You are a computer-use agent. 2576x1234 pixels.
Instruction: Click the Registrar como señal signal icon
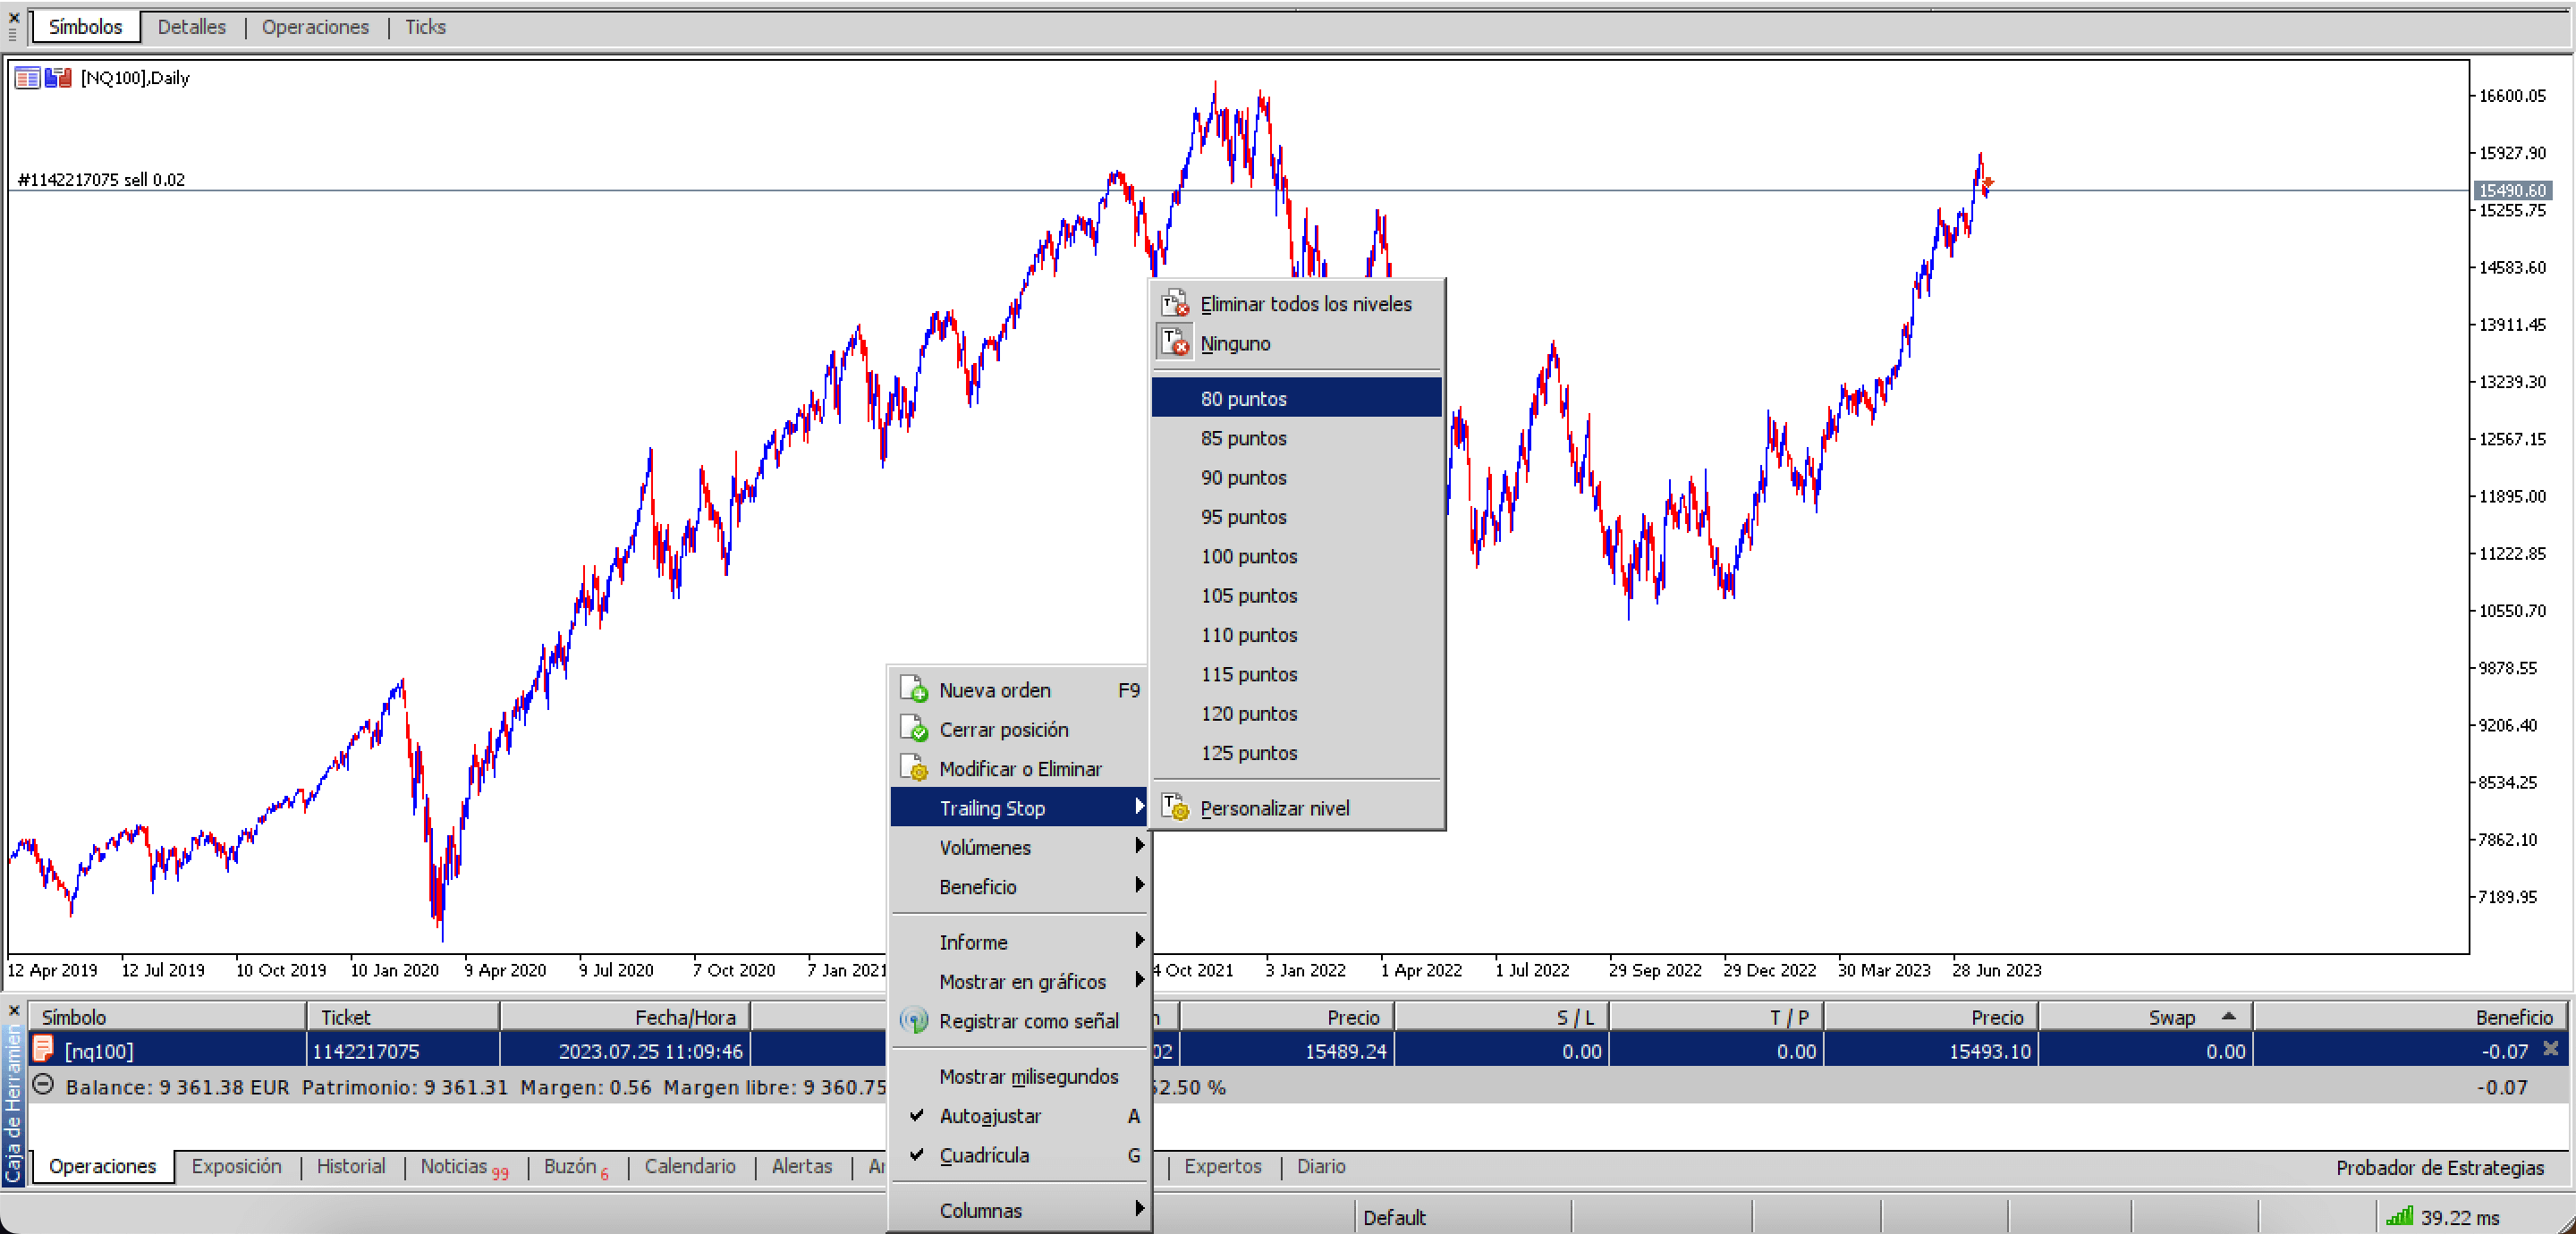pyautogui.click(x=913, y=1020)
